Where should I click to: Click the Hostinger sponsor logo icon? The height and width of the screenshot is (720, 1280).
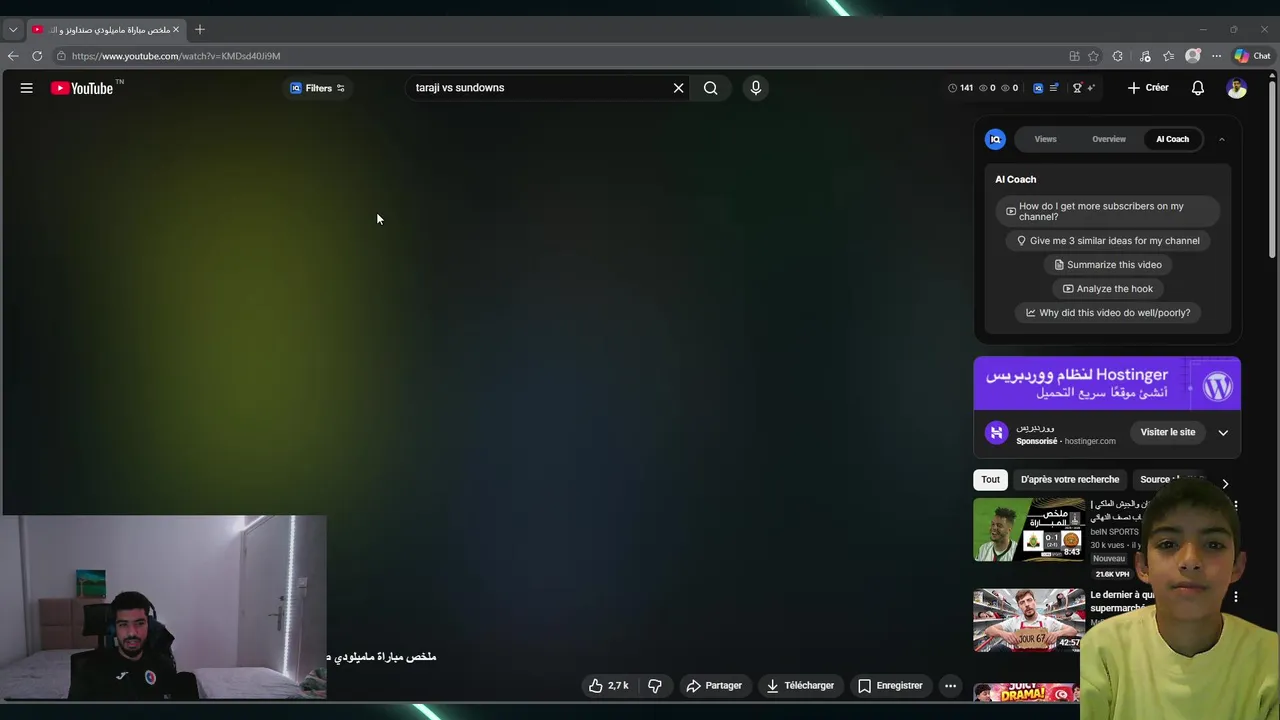(x=995, y=432)
